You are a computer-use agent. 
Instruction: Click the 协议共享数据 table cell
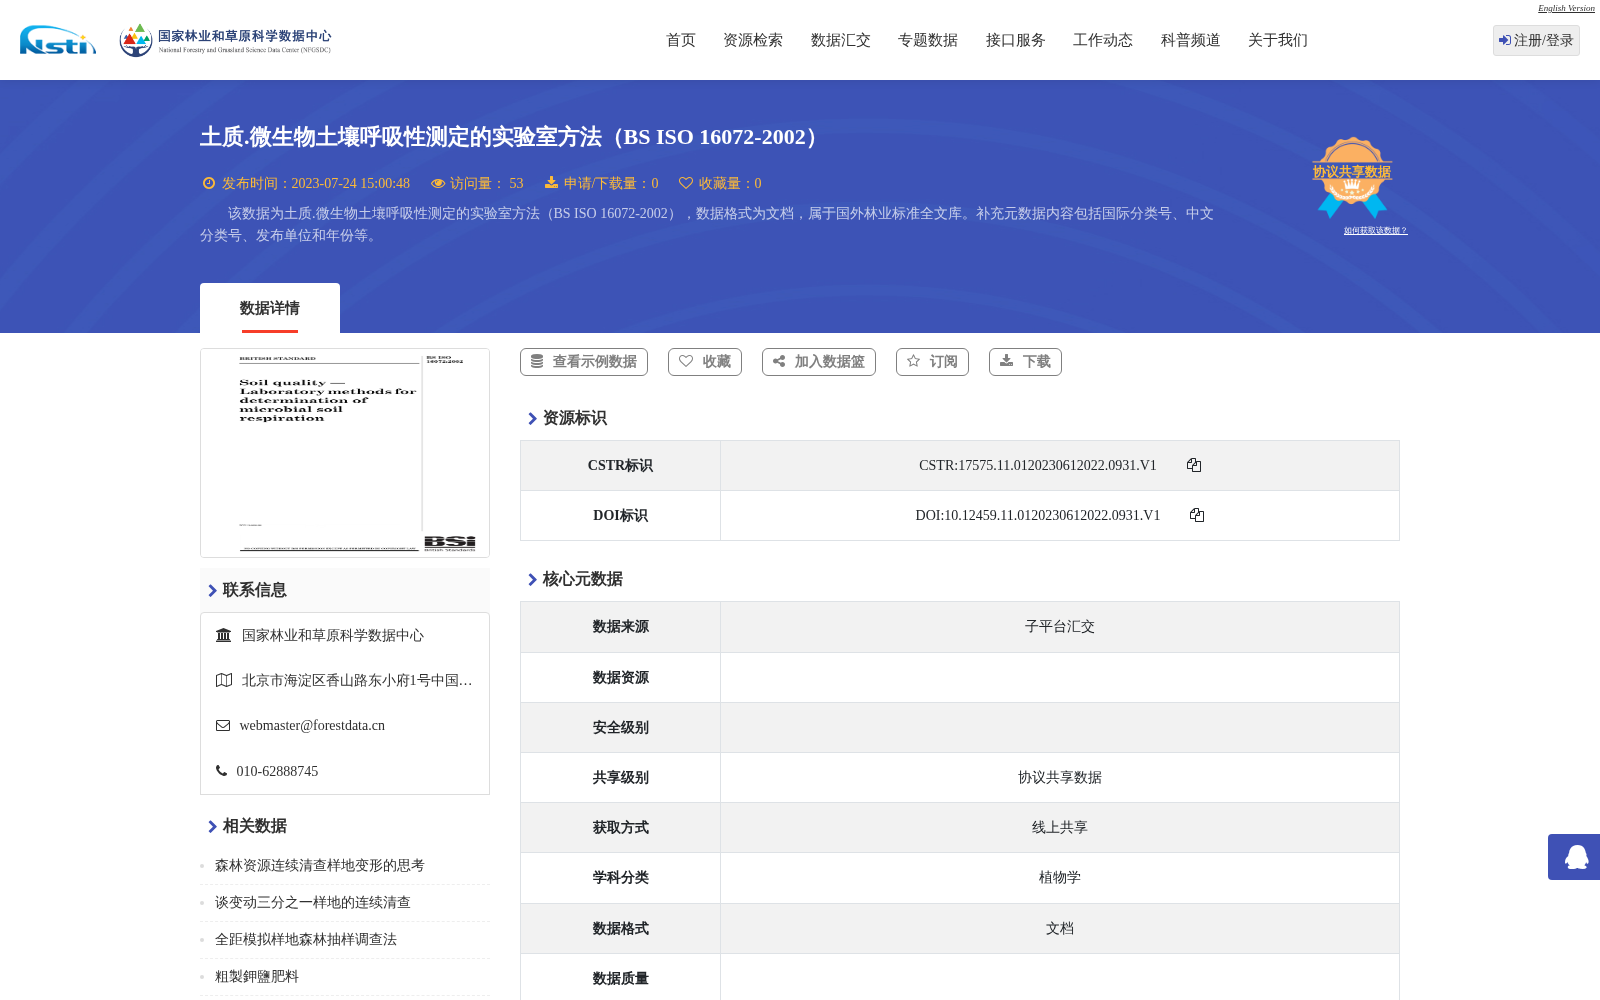(1060, 778)
